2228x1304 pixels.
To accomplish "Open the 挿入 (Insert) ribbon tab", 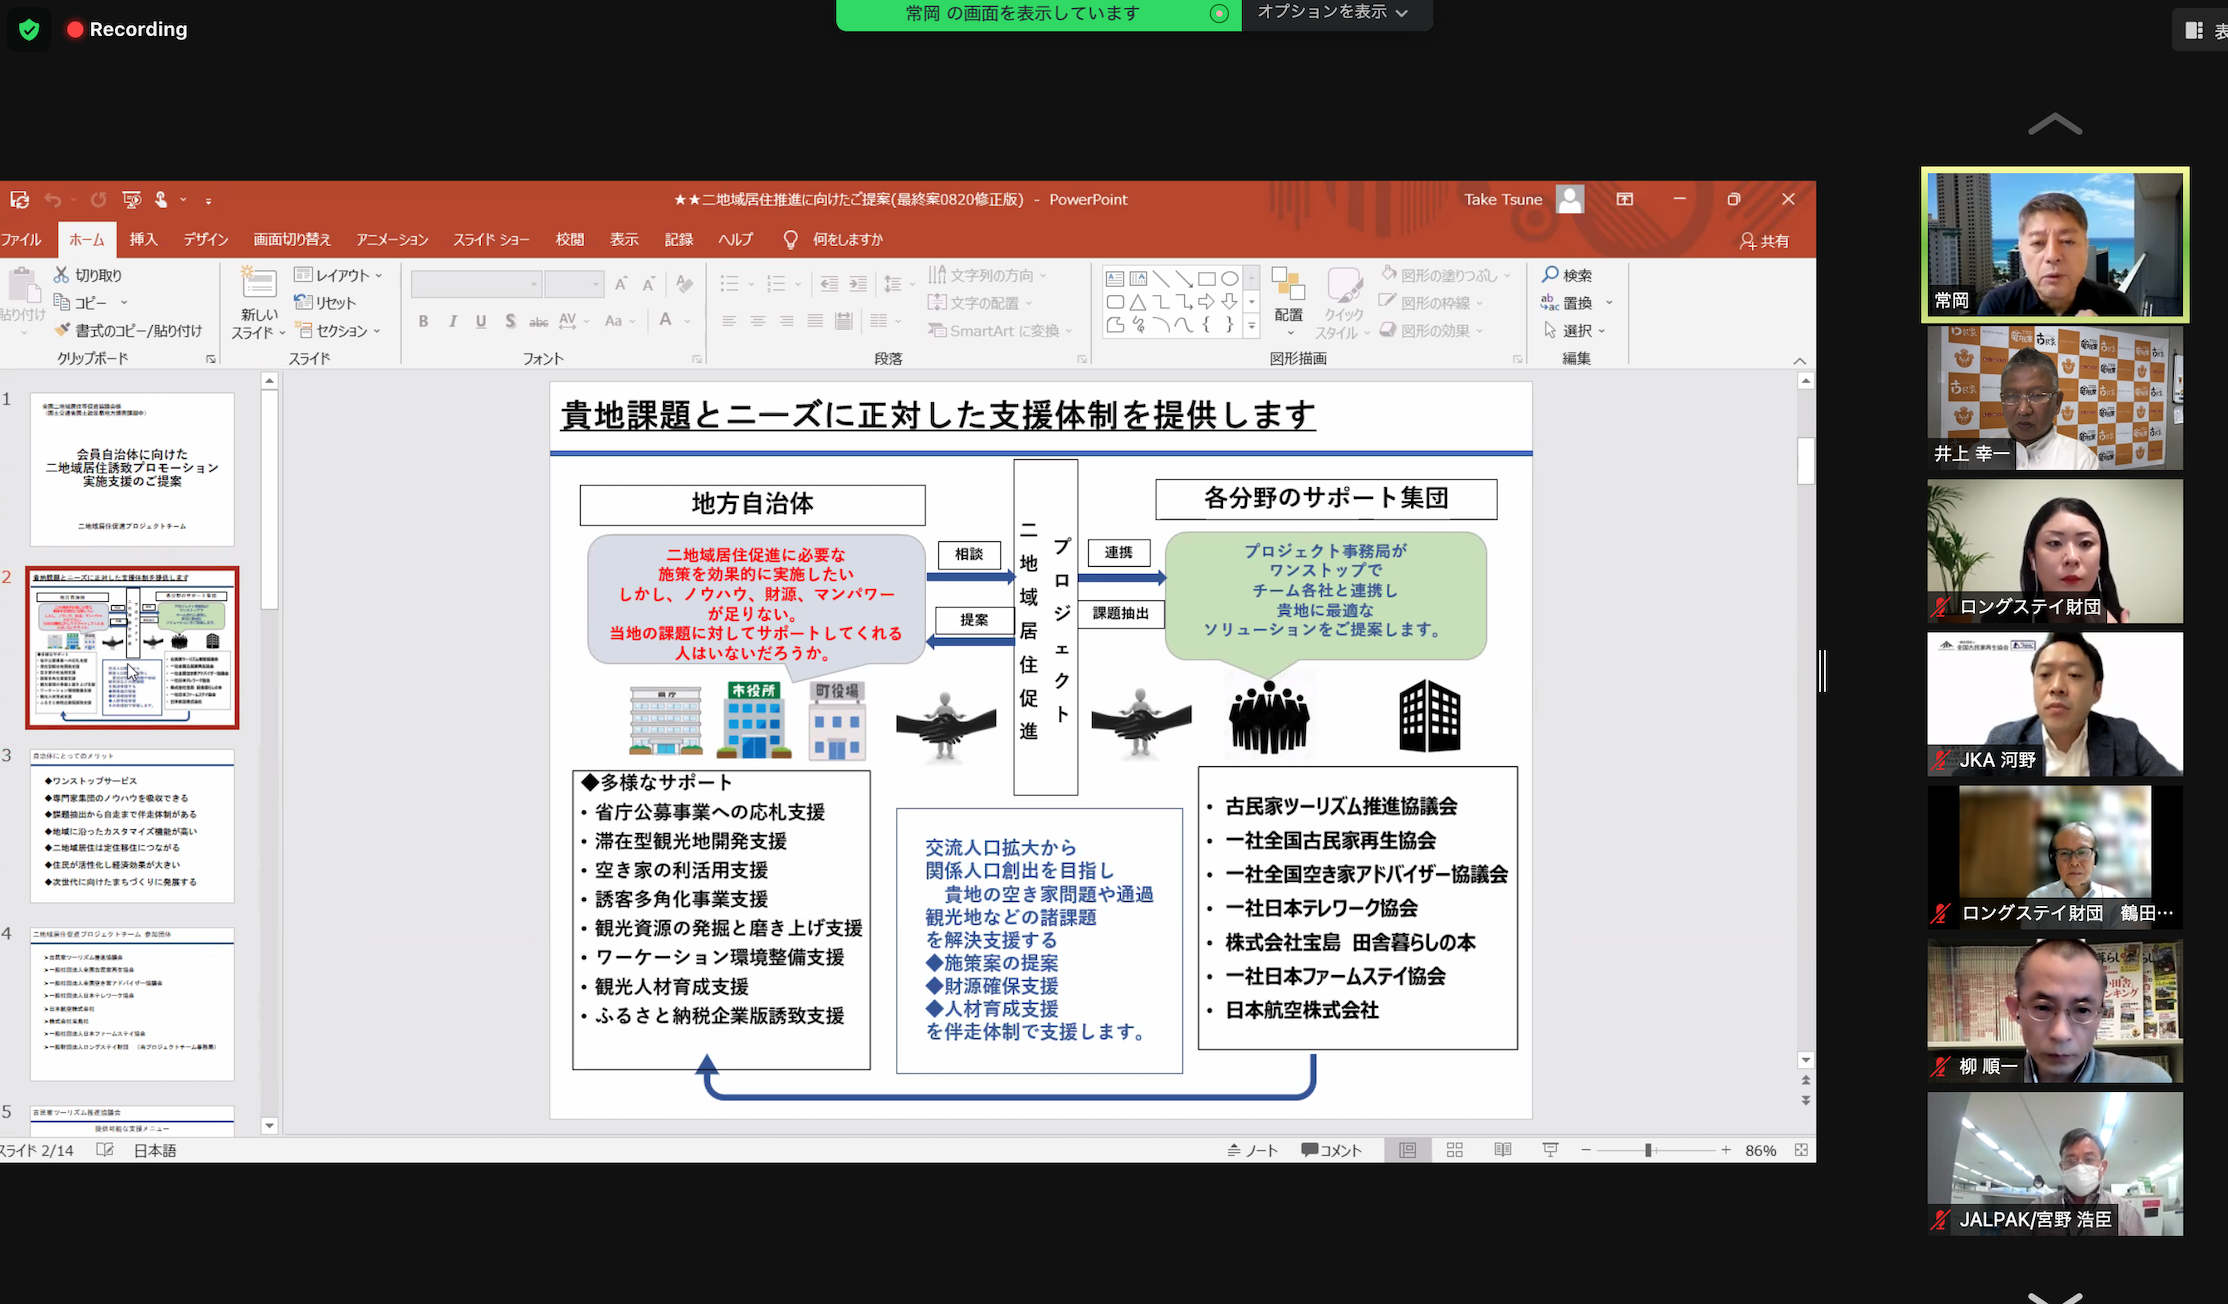I will (143, 239).
